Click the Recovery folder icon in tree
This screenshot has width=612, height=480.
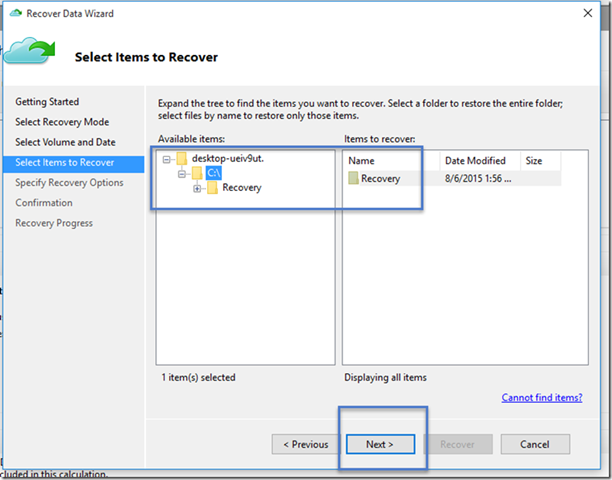[212, 188]
